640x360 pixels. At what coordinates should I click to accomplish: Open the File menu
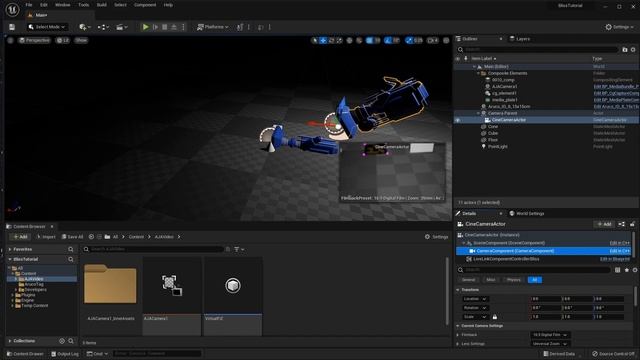tap(29, 5)
